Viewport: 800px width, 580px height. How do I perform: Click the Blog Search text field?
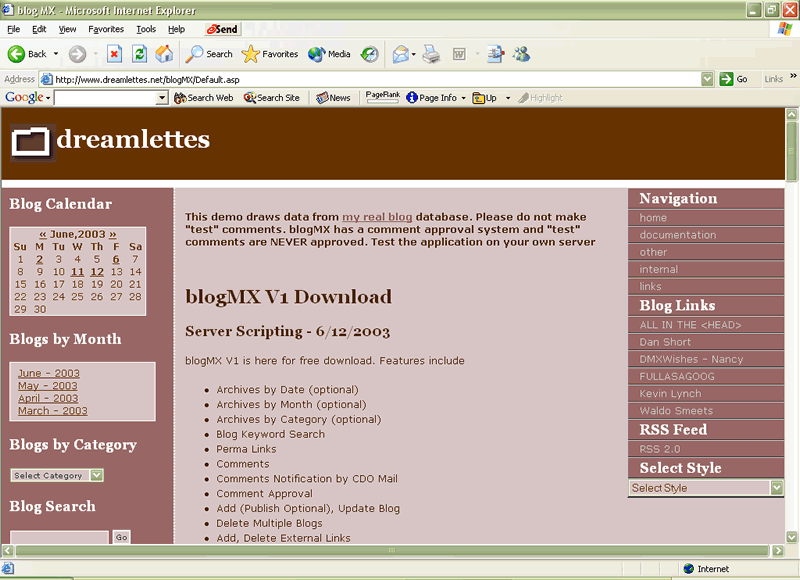coord(58,538)
